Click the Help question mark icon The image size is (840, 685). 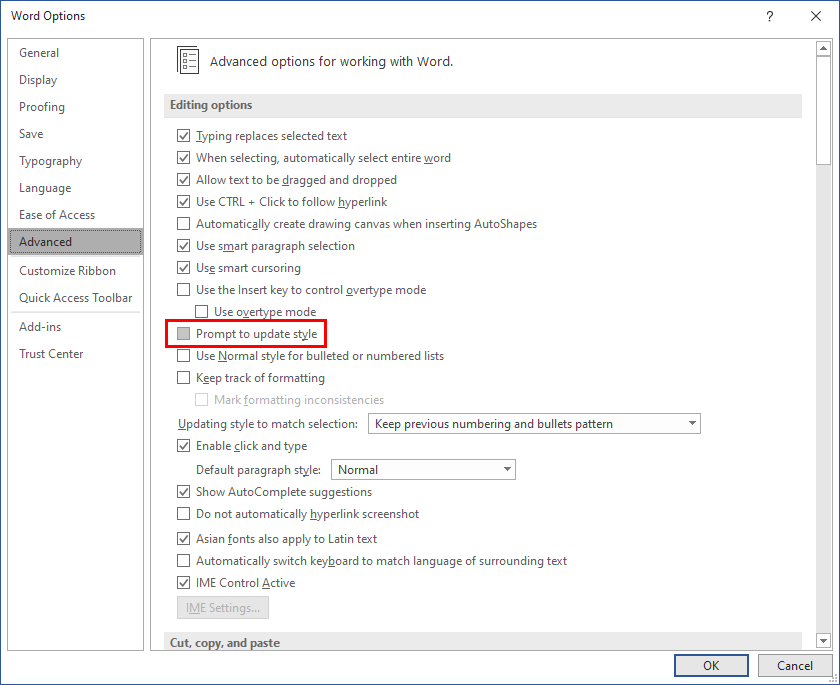click(x=769, y=16)
